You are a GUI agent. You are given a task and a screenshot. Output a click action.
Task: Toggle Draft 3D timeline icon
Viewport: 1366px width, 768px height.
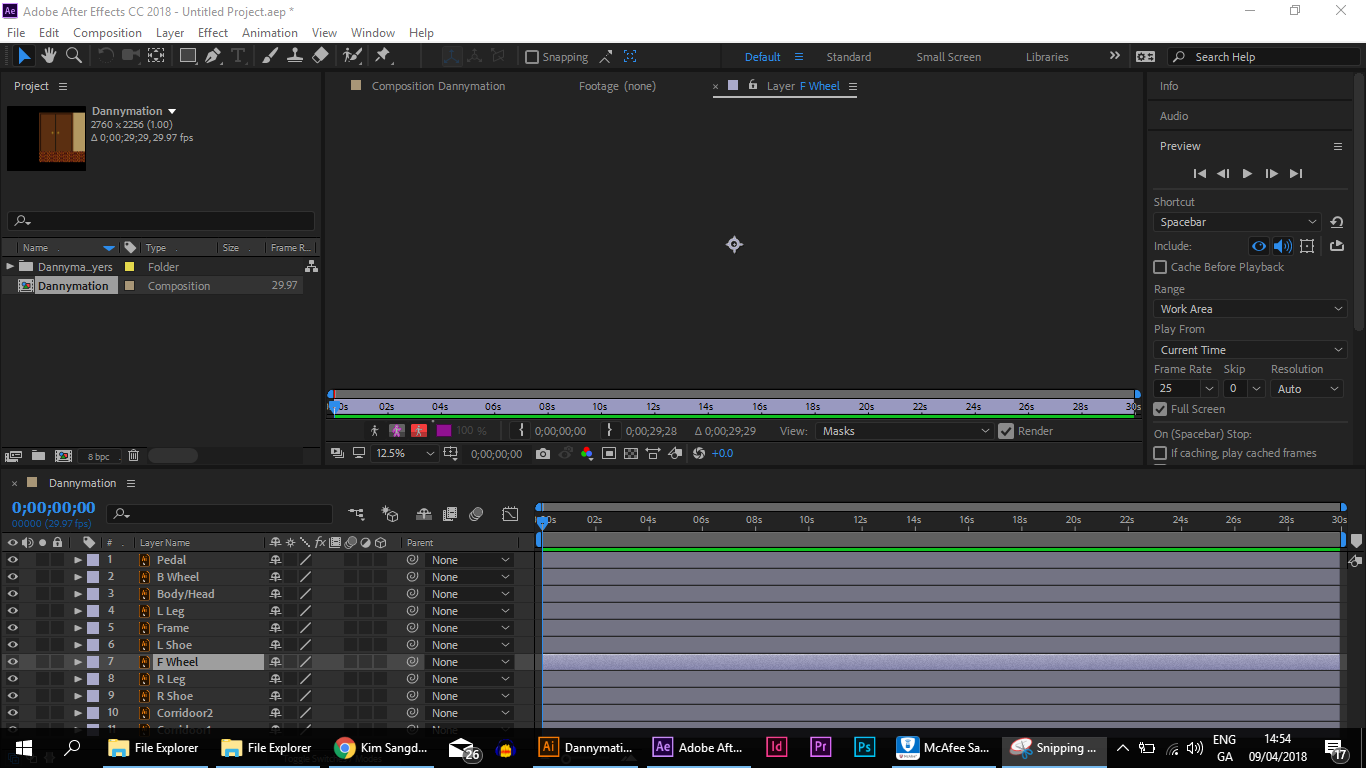click(390, 514)
